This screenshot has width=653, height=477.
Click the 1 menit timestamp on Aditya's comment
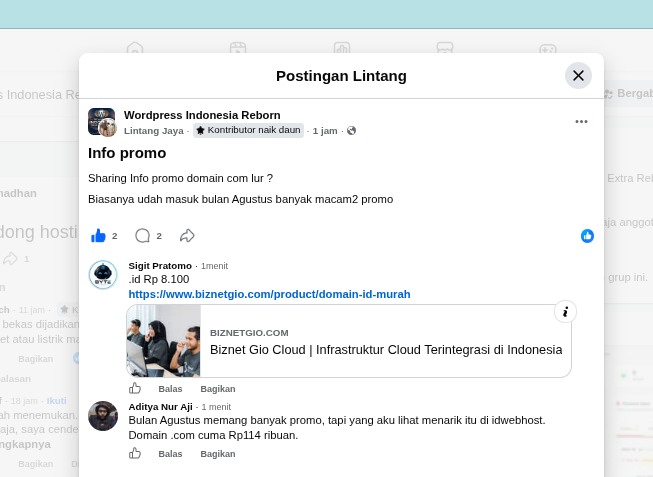coord(216,407)
